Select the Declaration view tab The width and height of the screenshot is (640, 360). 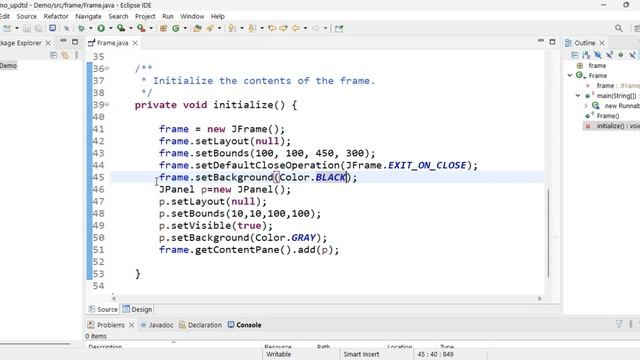(200, 325)
